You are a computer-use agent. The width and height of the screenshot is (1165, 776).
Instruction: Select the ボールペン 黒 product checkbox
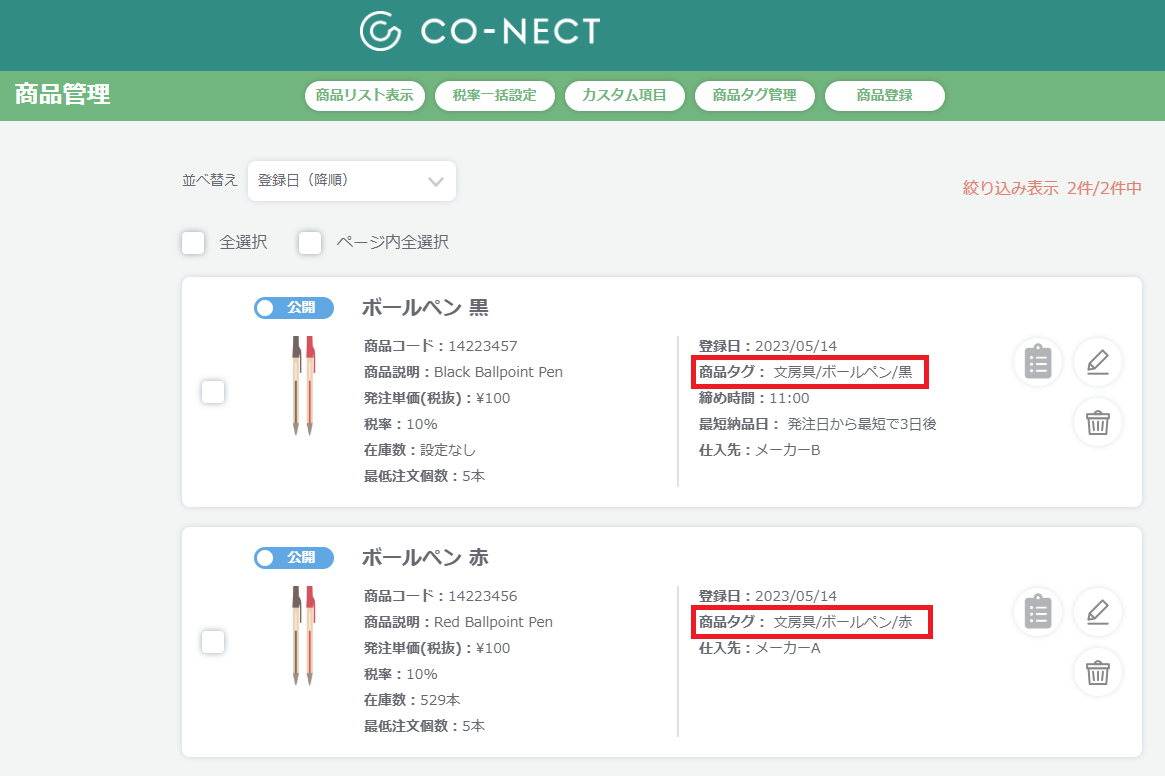coord(213,392)
